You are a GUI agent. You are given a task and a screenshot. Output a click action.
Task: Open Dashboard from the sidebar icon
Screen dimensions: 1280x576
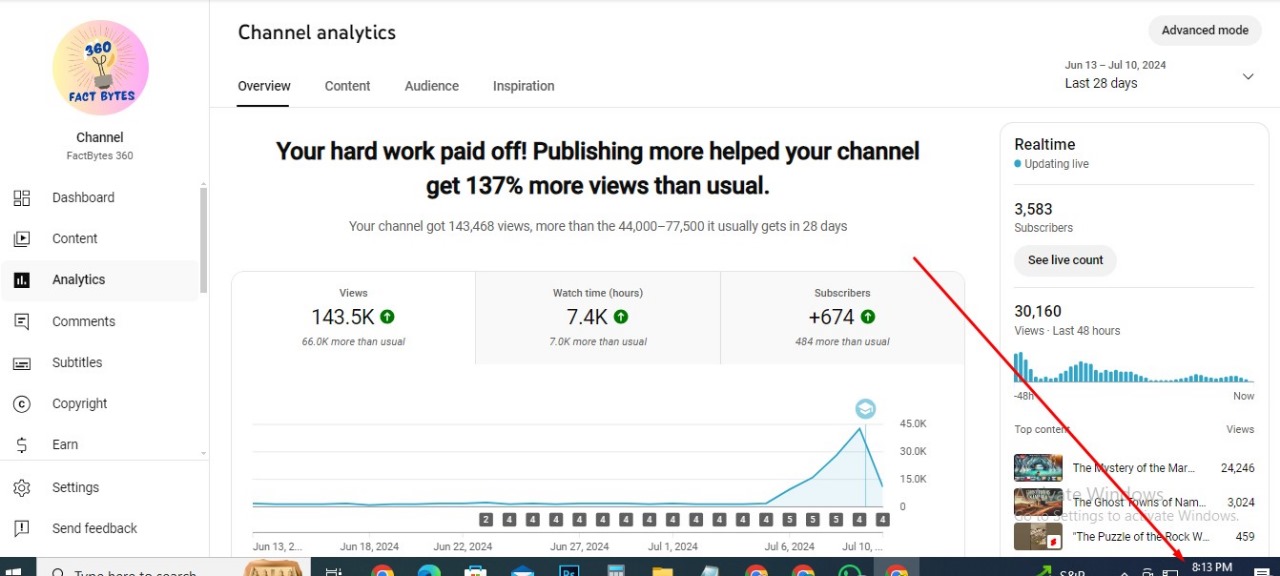[x=21, y=198]
